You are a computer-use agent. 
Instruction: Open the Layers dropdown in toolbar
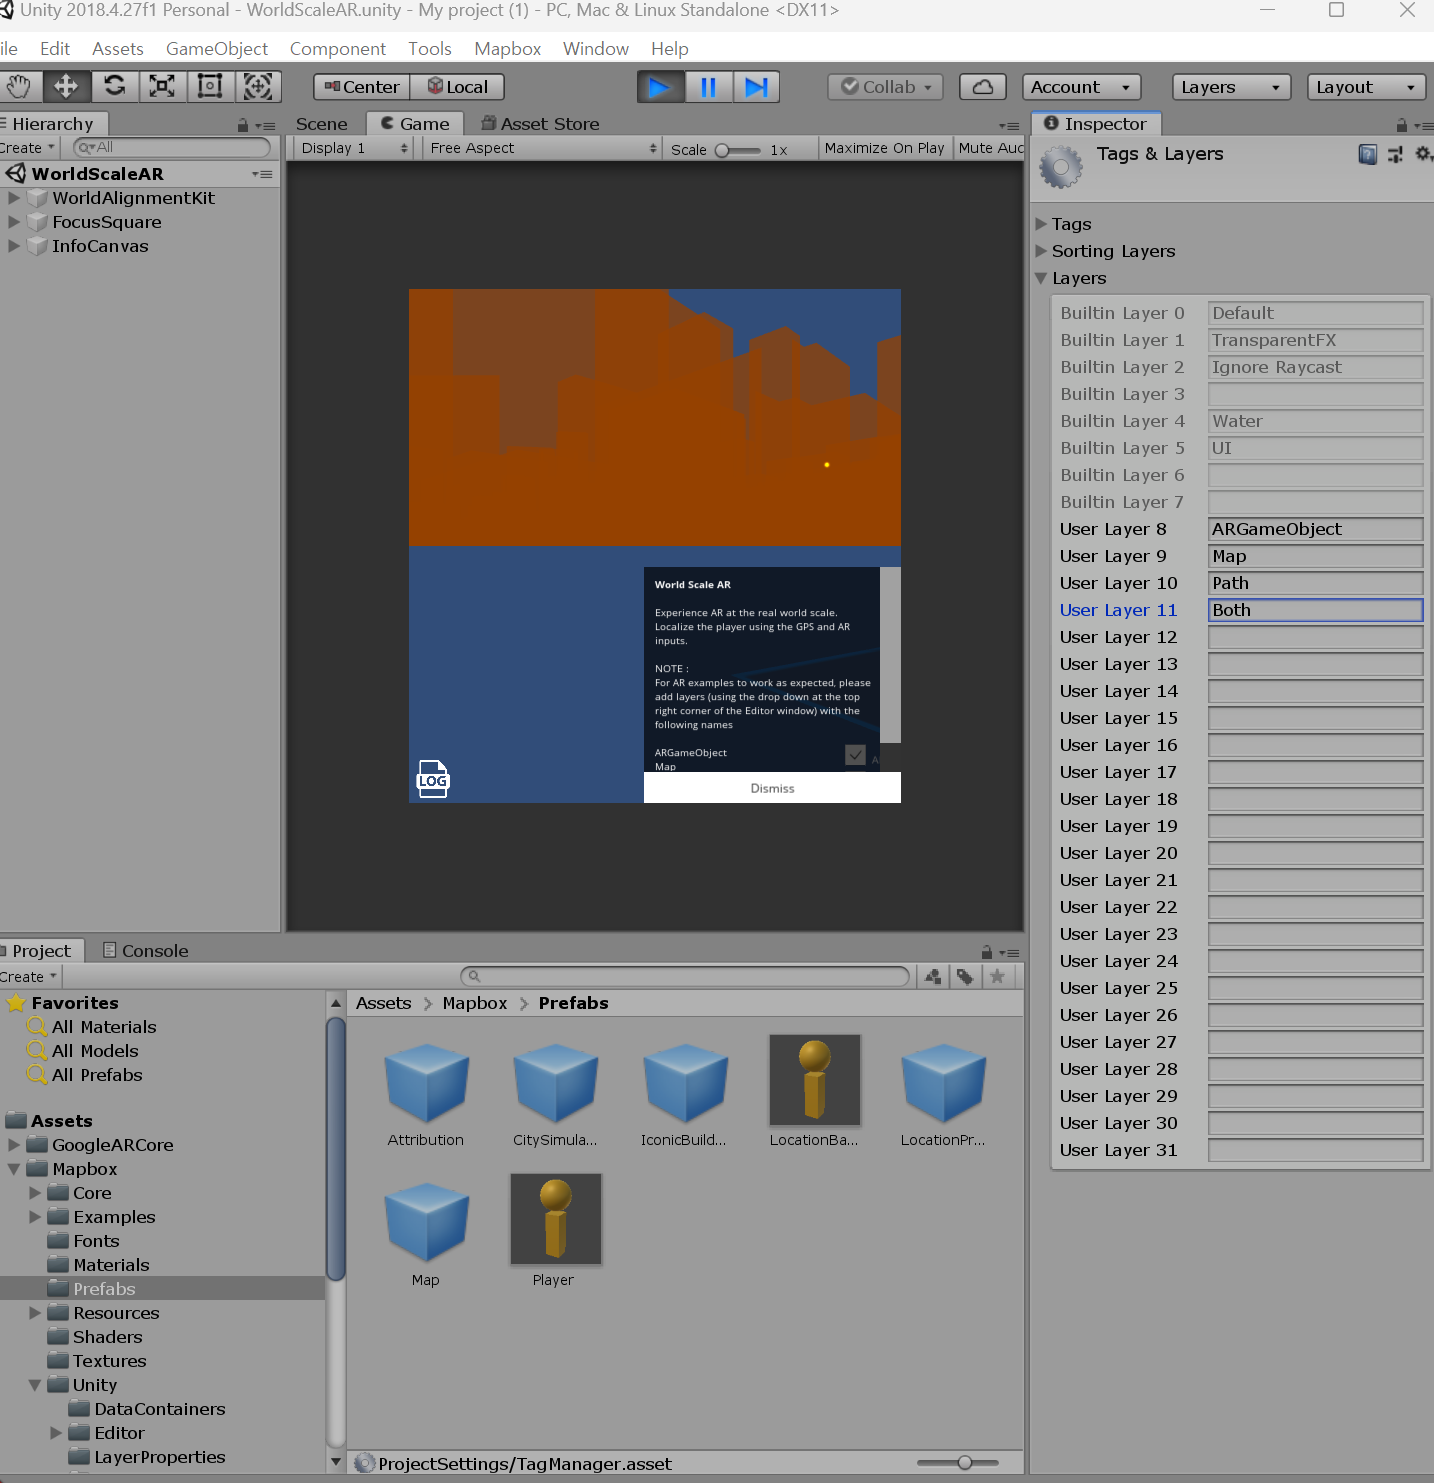point(1231,87)
